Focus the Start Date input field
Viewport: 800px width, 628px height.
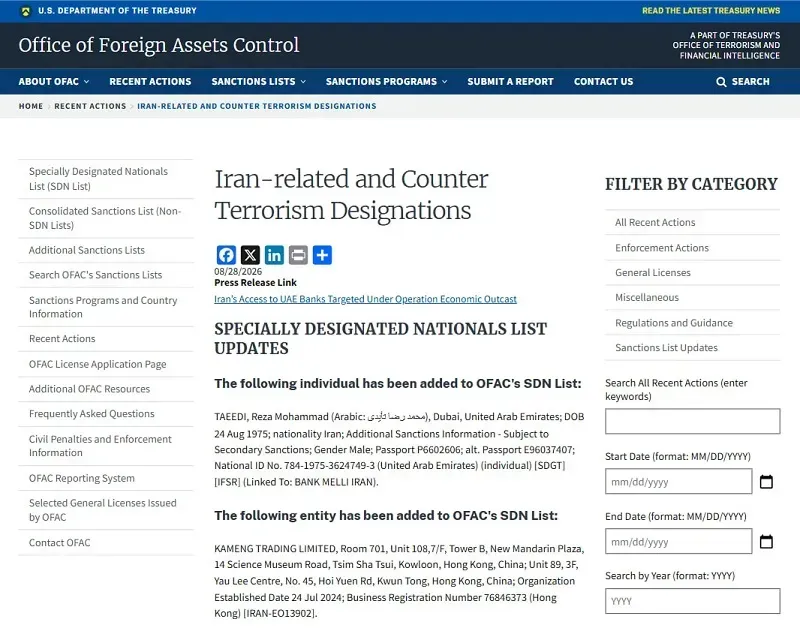[x=679, y=482]
